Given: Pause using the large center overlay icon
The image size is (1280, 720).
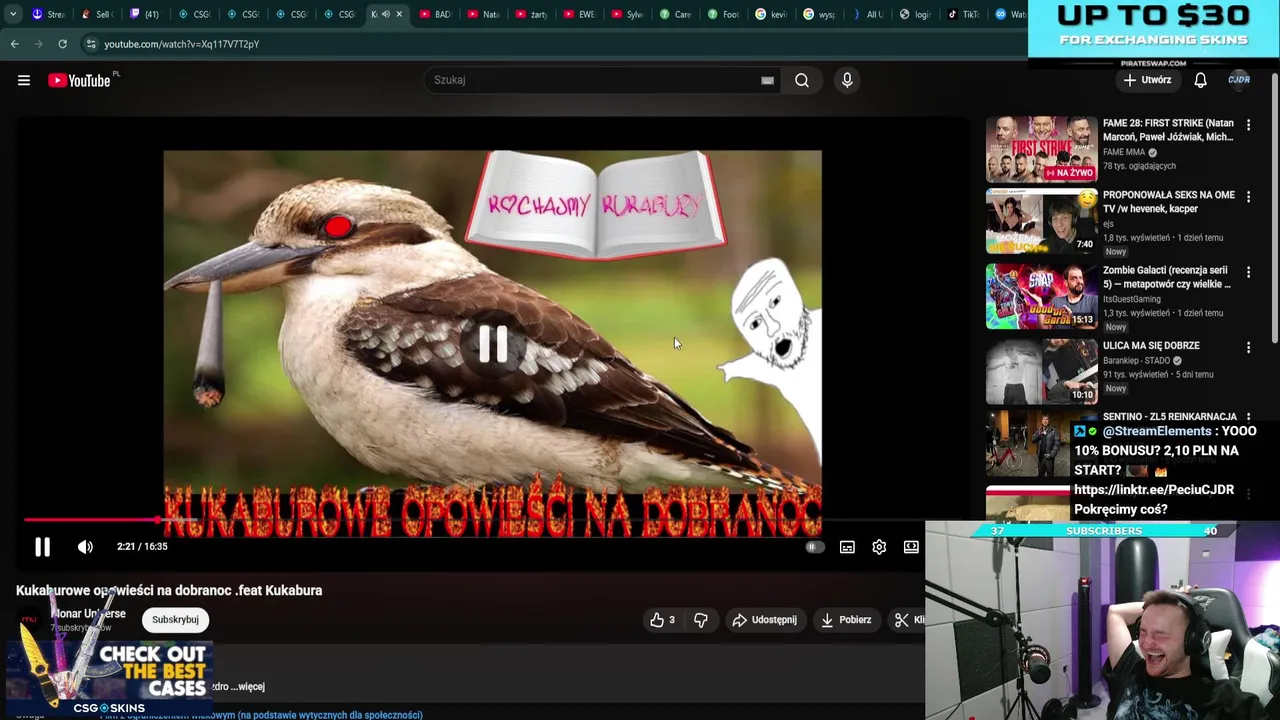Looking at the screenshot, I should point(493,343).
